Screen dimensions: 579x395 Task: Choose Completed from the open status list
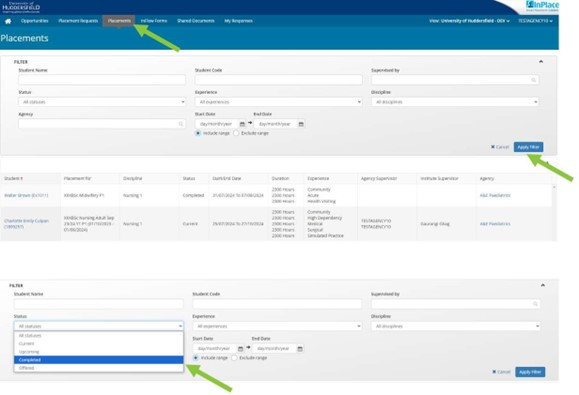pyautogui.click(x=99, y=360)
